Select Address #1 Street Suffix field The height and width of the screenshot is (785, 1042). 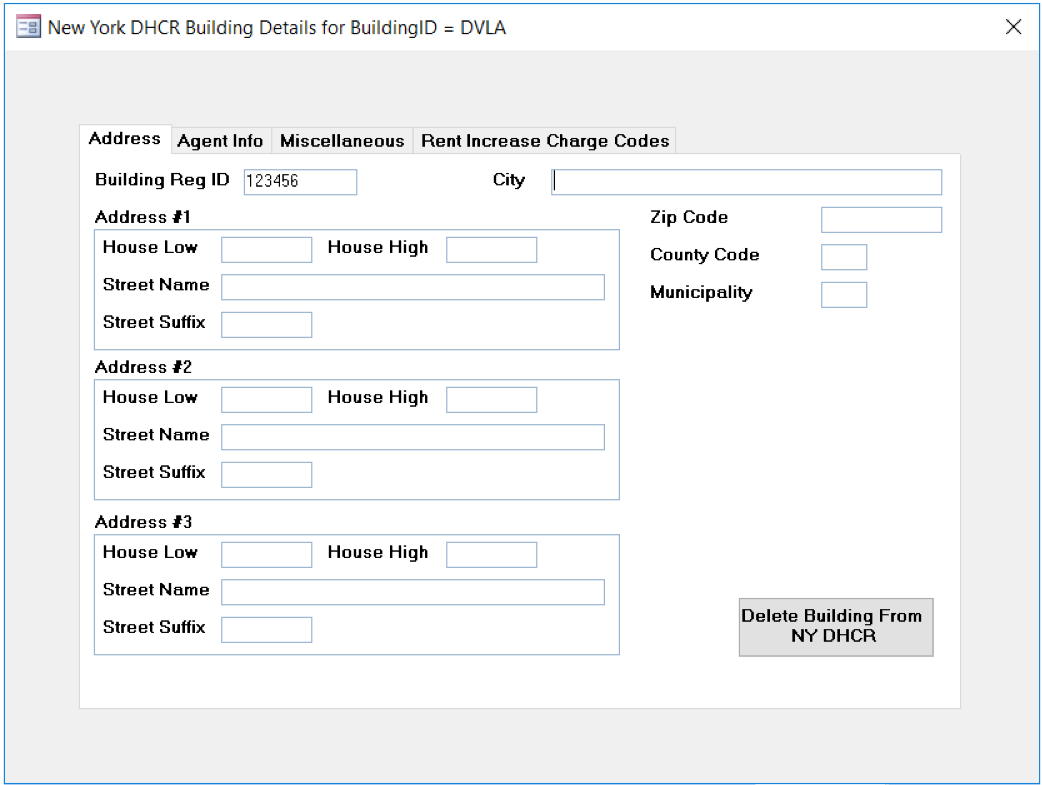pos(266,324)
